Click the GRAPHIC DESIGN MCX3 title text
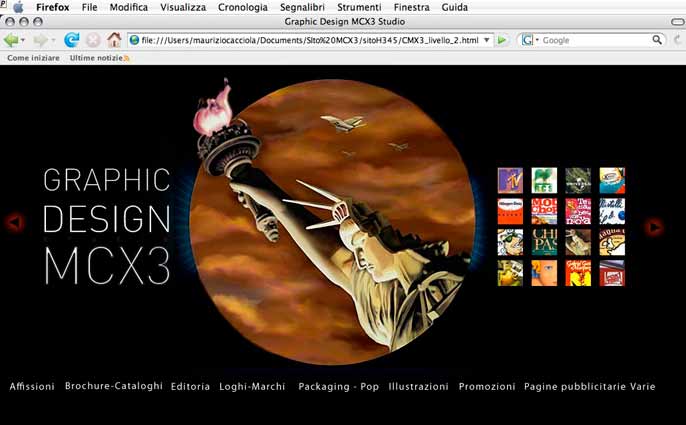Image resolution: width=686 pixels, height=425 pixels. click(x=107, y=226)
